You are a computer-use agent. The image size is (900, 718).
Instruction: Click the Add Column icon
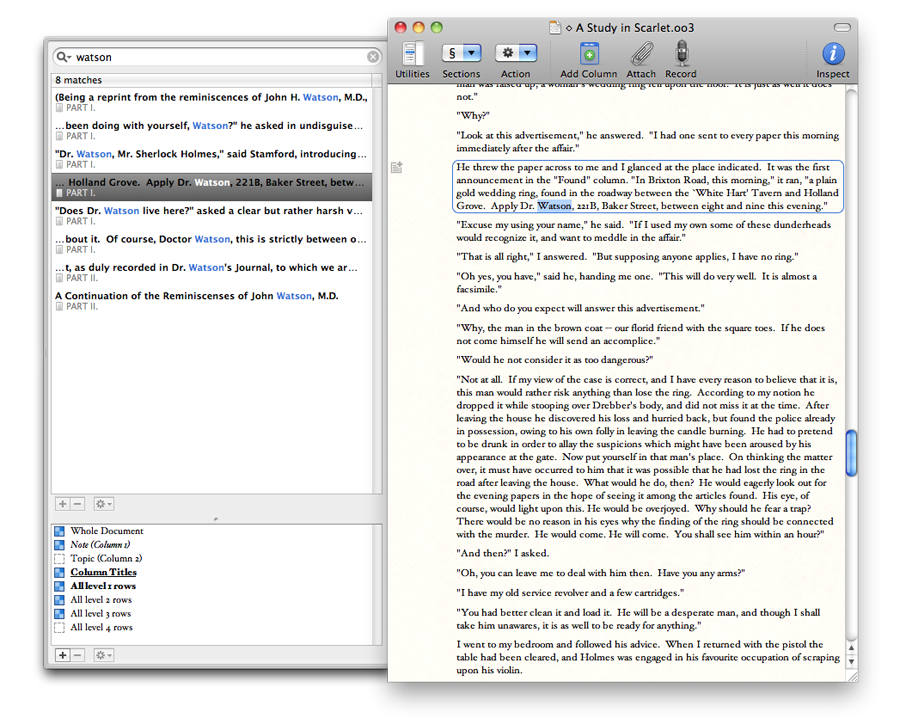[589, 55]
